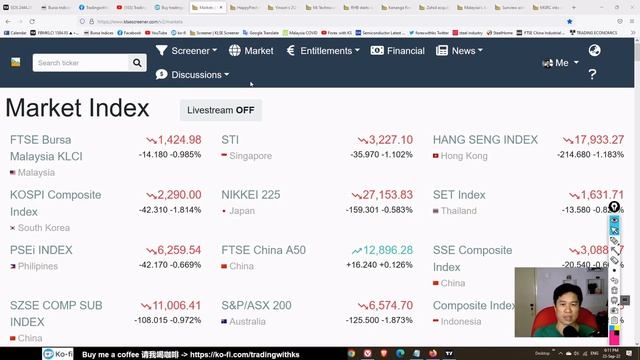640x360 pixels.
Task: Close the active Market browser tab
Action: point(221,7)
